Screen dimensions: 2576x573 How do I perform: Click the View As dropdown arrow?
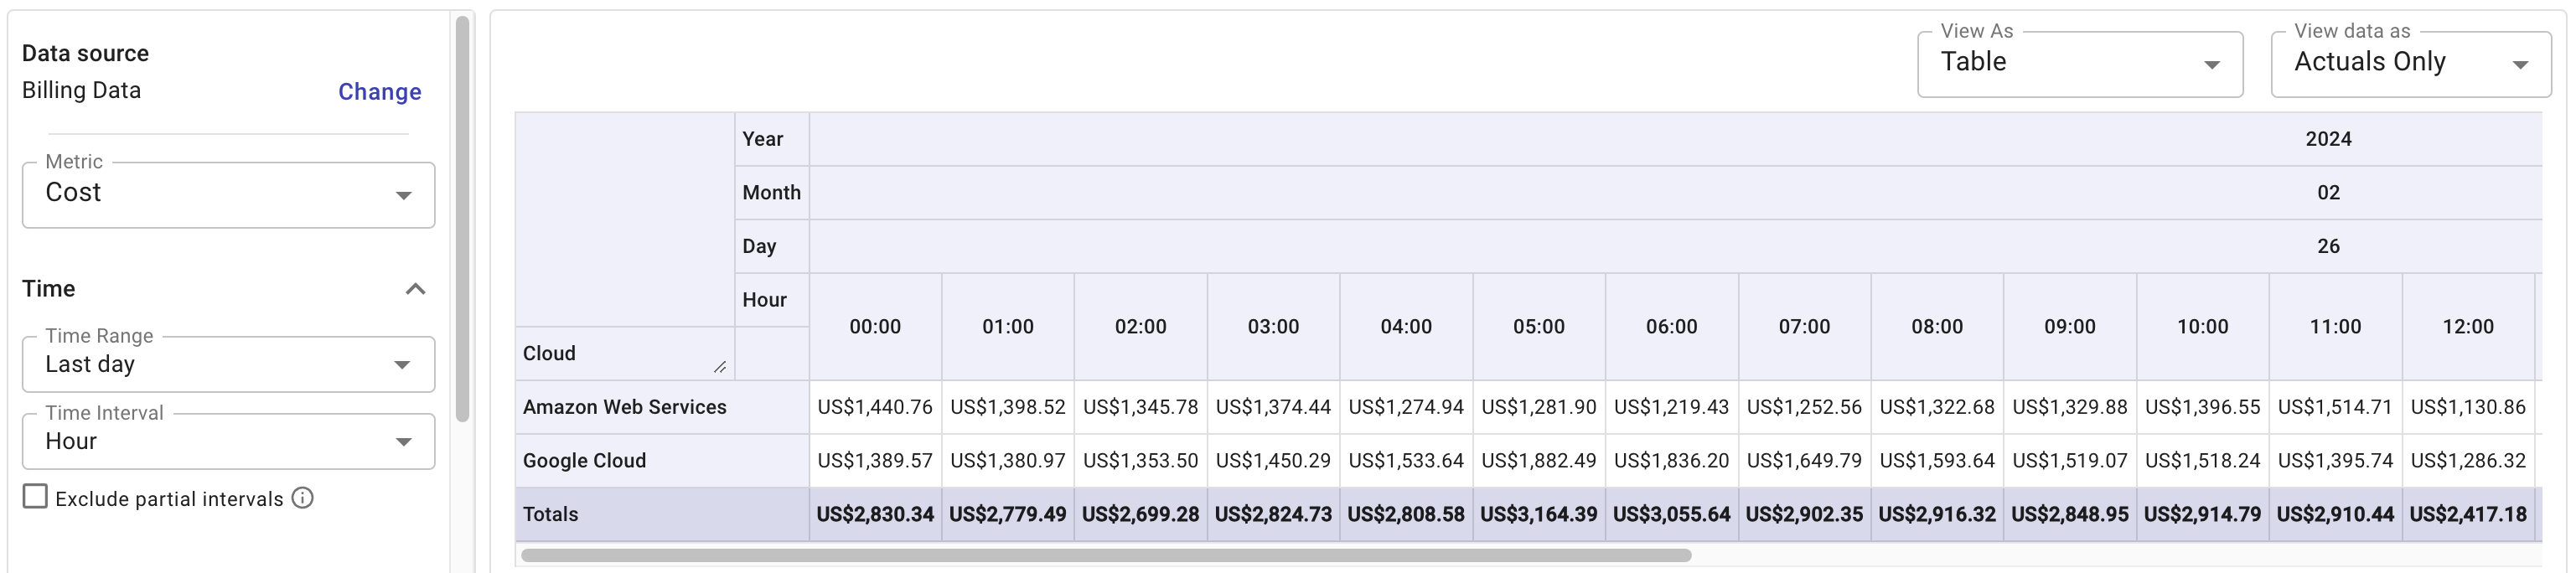(2212, 63)
